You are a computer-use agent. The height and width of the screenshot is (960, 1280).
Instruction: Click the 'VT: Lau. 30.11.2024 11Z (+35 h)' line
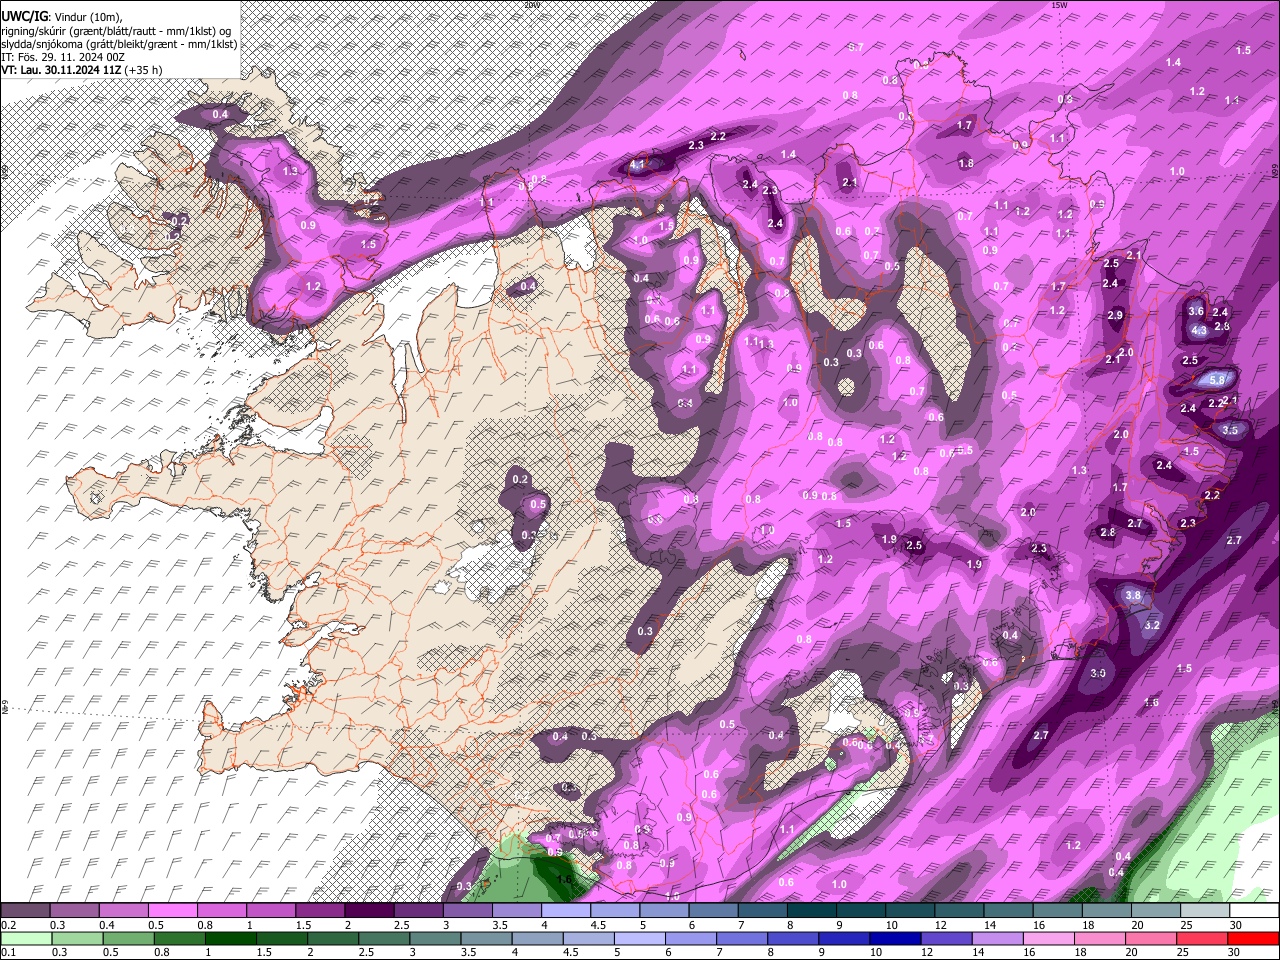pos(81,70)
